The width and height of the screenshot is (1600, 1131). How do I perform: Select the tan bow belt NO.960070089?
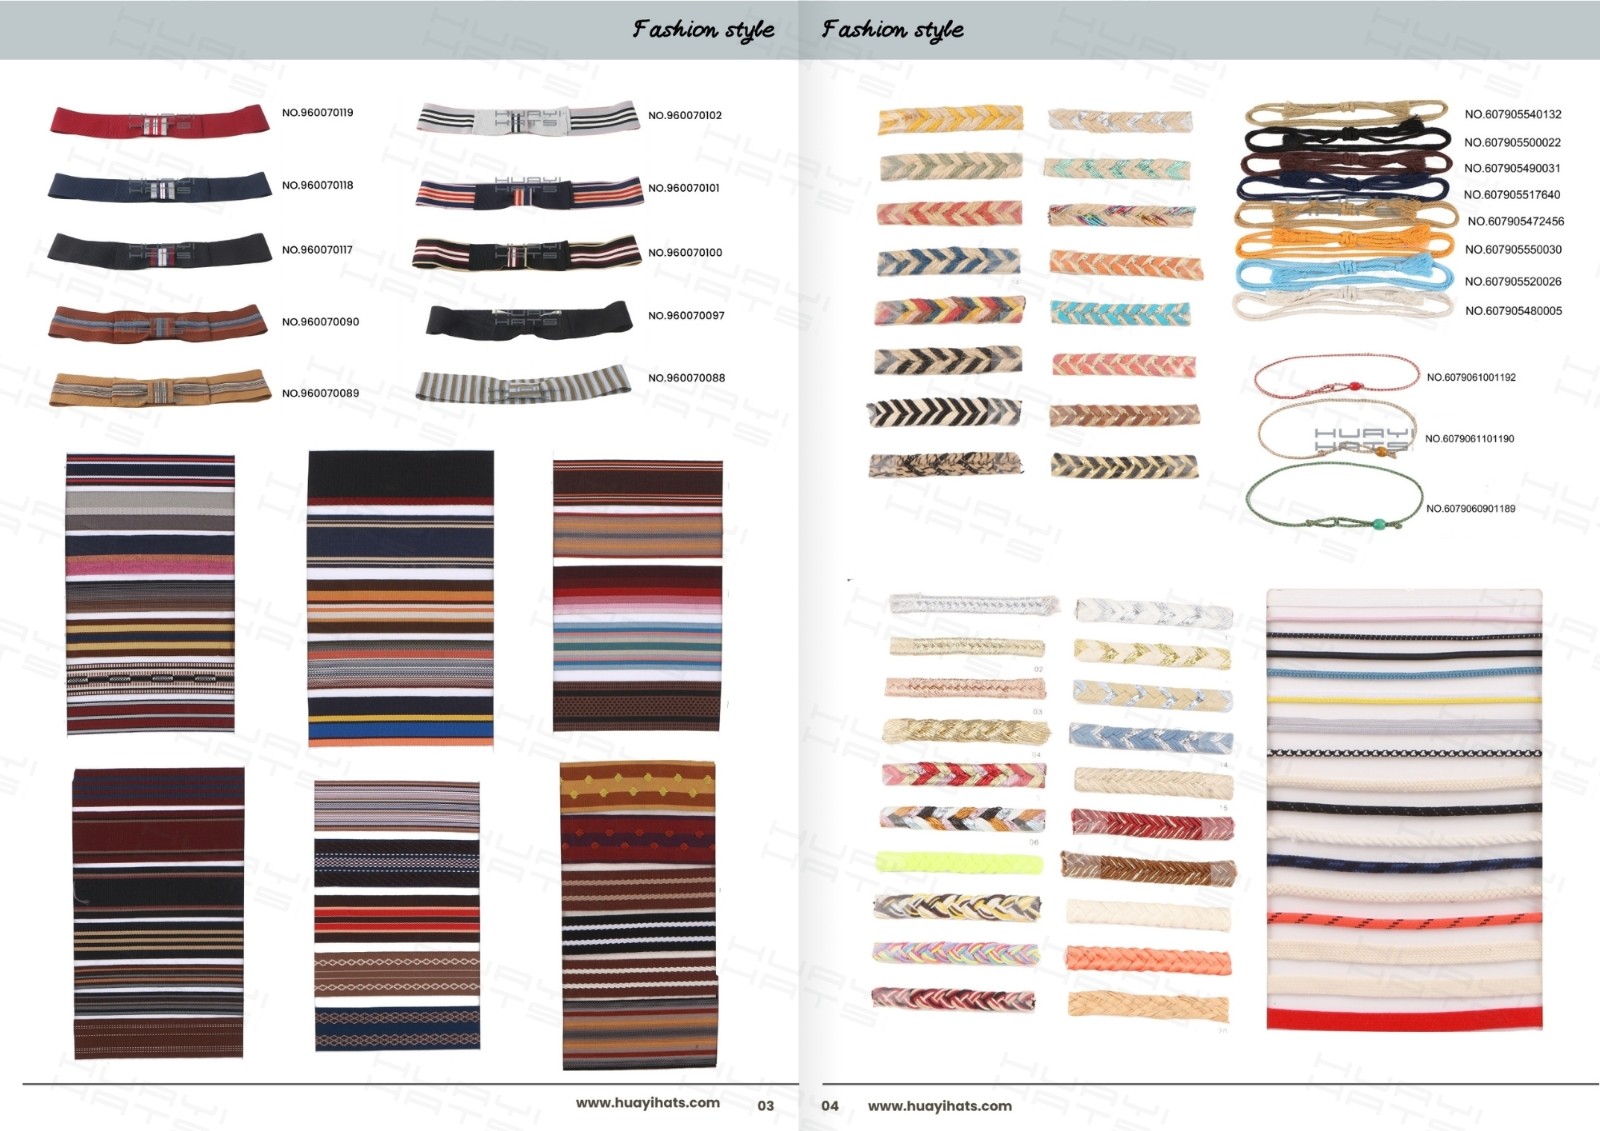(x=160, y=388)
